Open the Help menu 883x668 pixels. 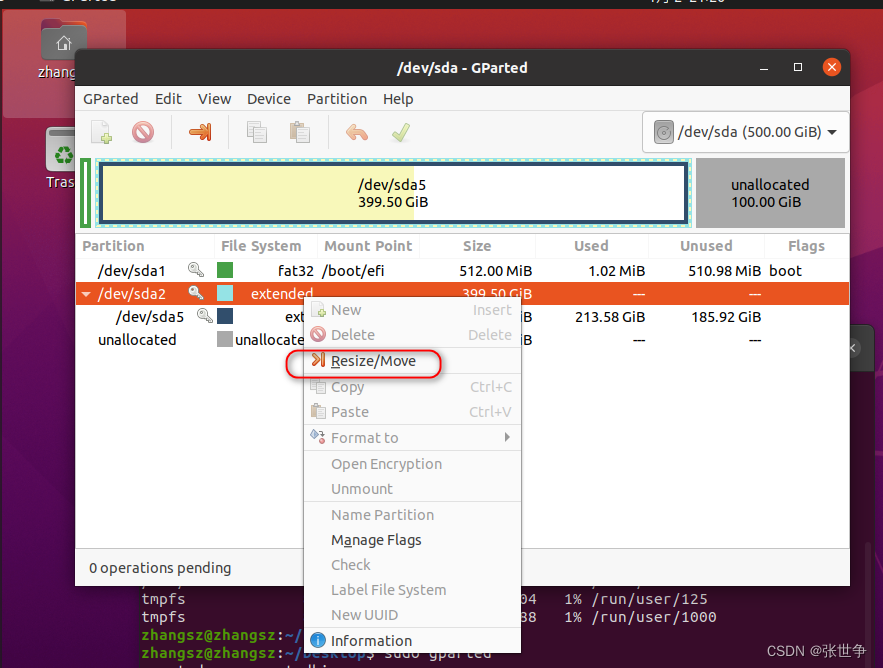(x=398, y=99)
